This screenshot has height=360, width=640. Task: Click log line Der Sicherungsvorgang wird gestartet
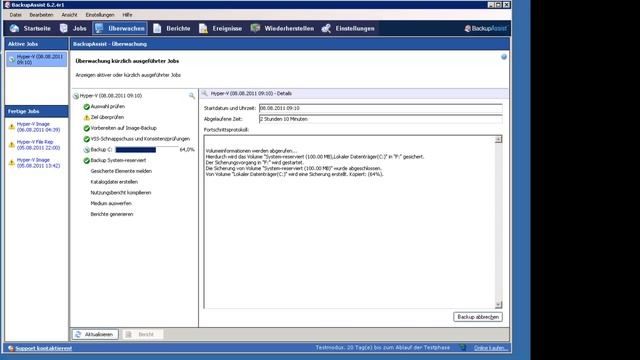tap(255, 162)
